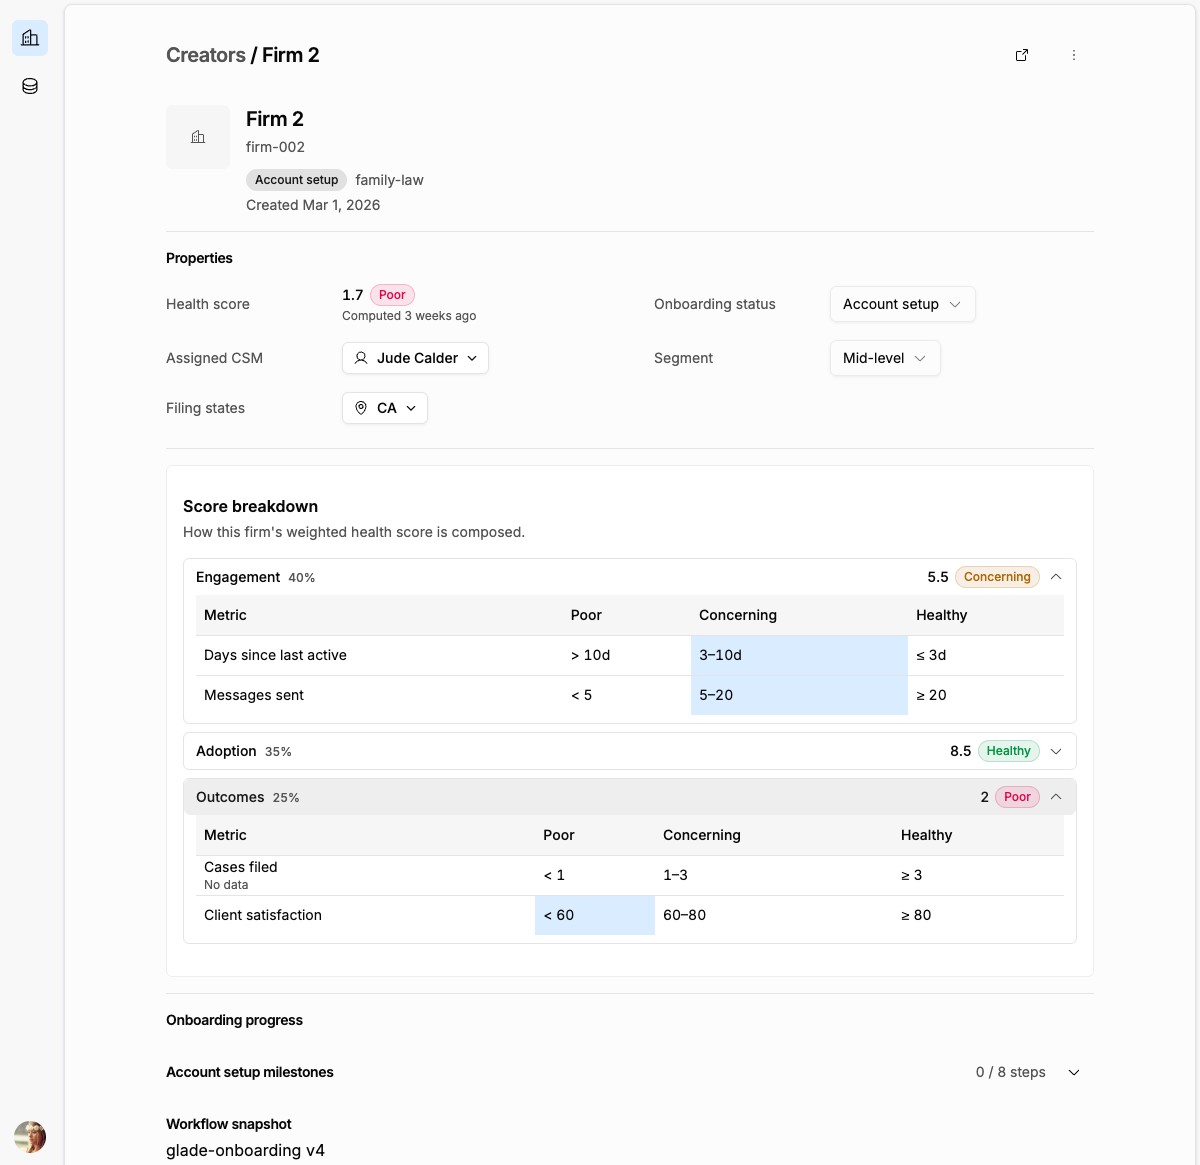Viewport: 1200px width, 1165px height.
Task: Open the firms building icon in sidebar
Action: coord(30,38)
